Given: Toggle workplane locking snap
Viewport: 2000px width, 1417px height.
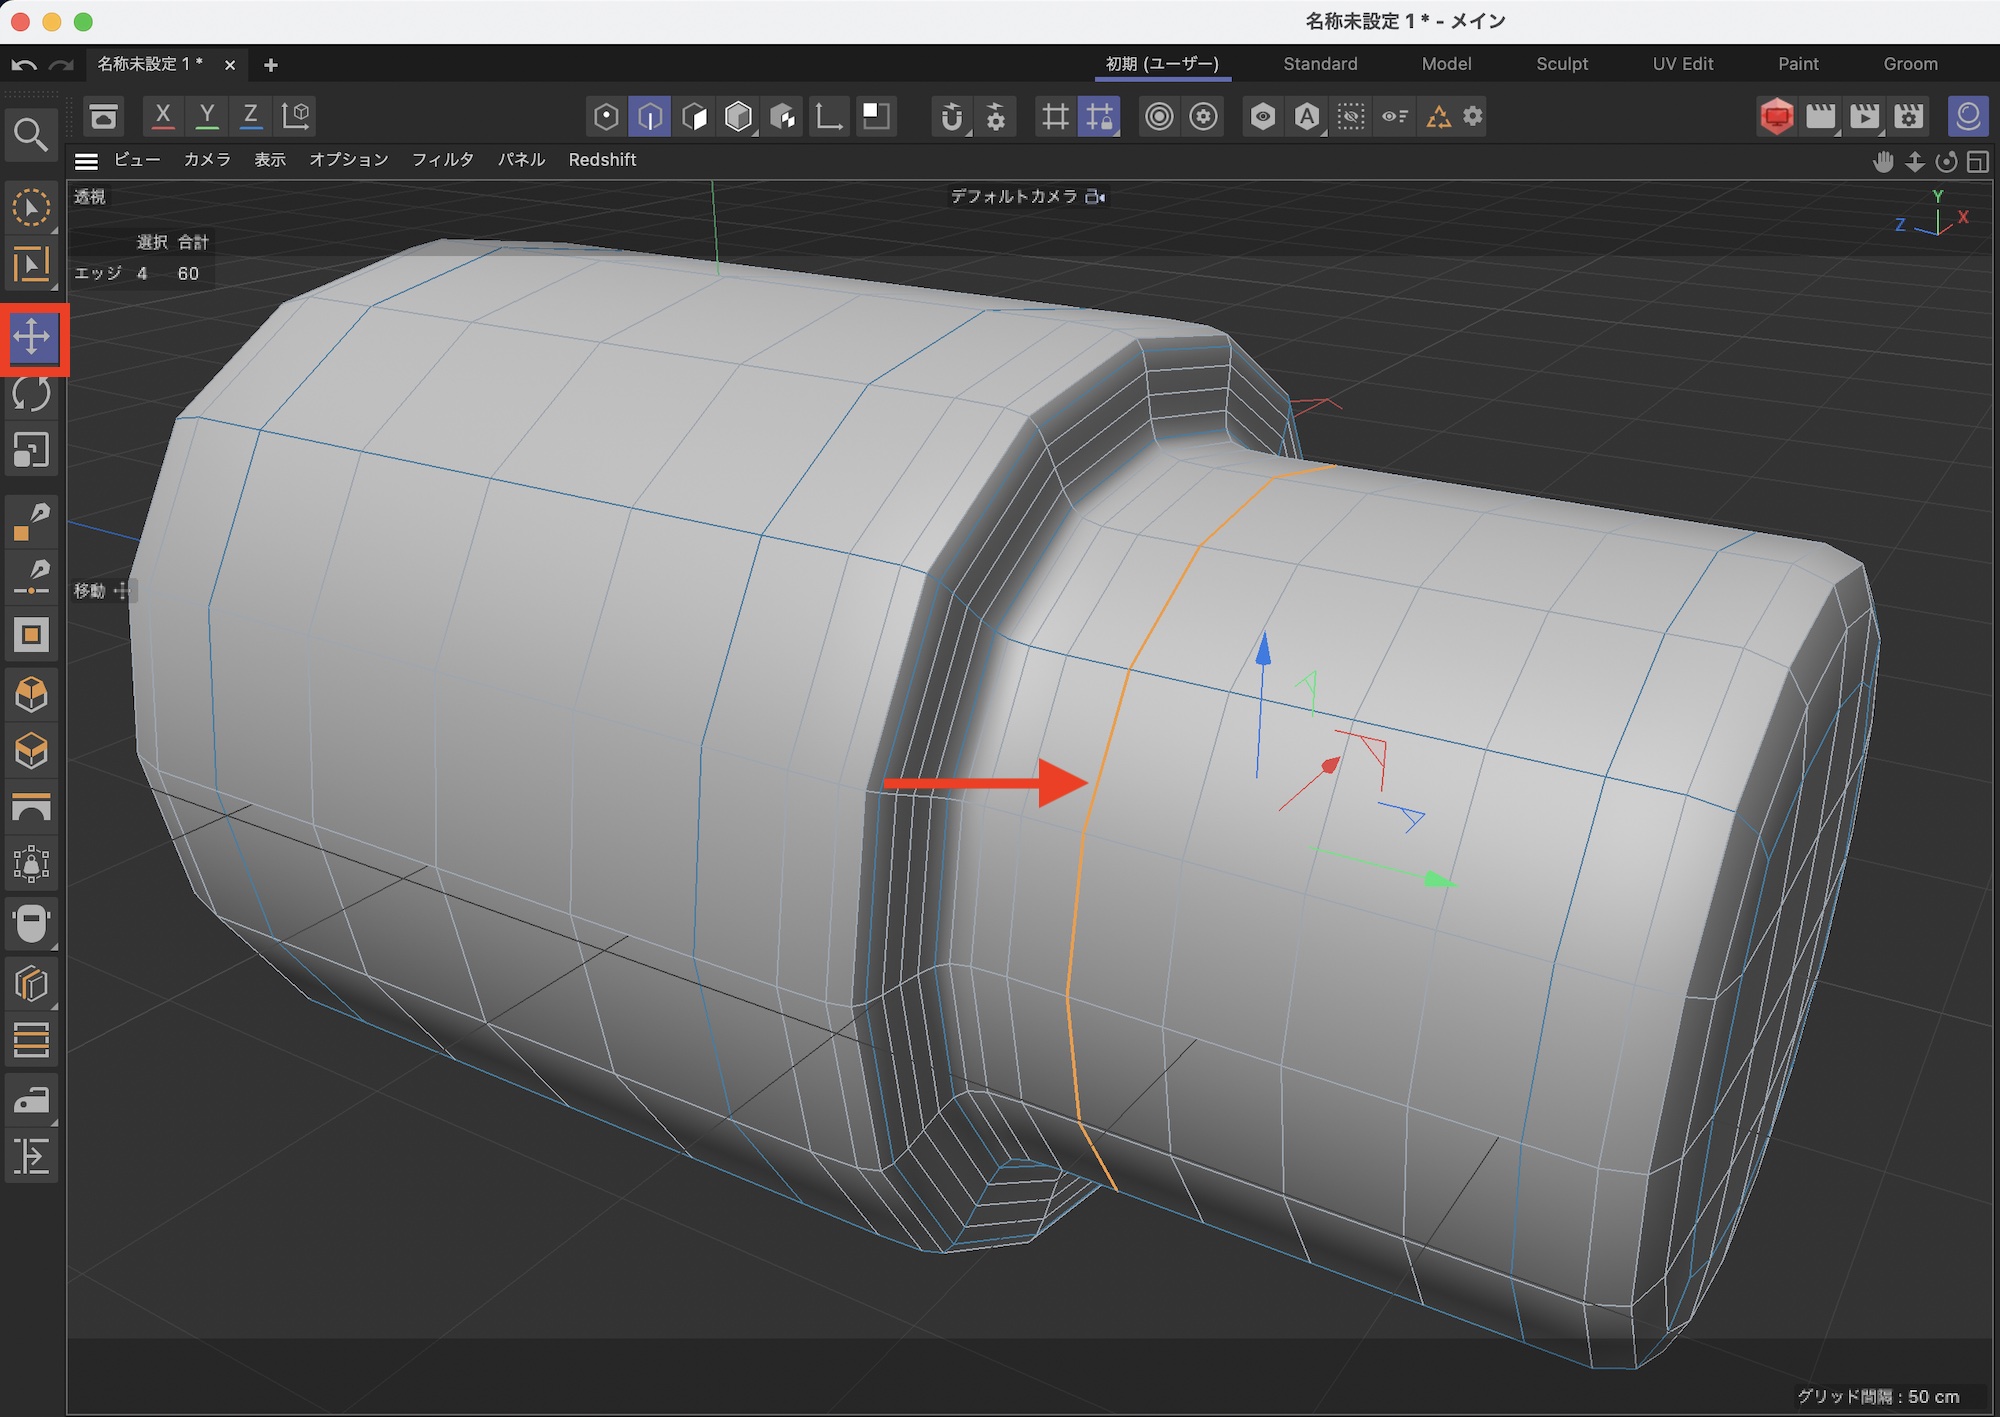Looking at the screenshot, I should pos(1099,117).
